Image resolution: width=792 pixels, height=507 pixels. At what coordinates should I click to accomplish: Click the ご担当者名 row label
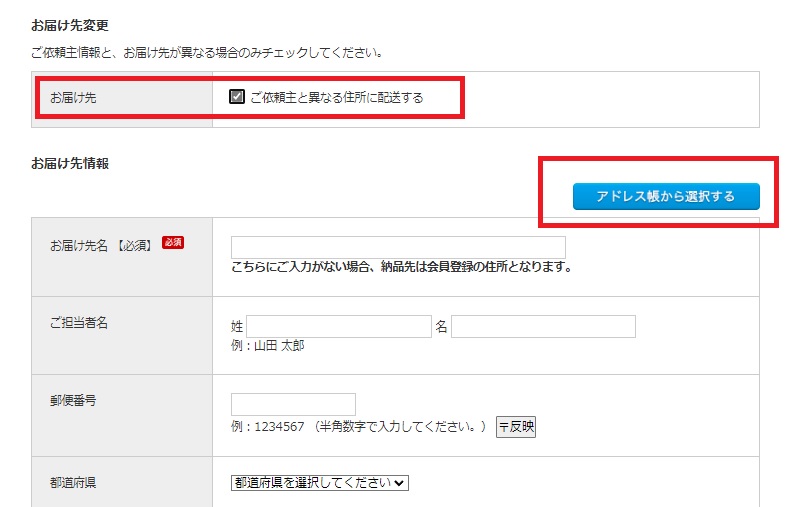[x=79, y=323]
